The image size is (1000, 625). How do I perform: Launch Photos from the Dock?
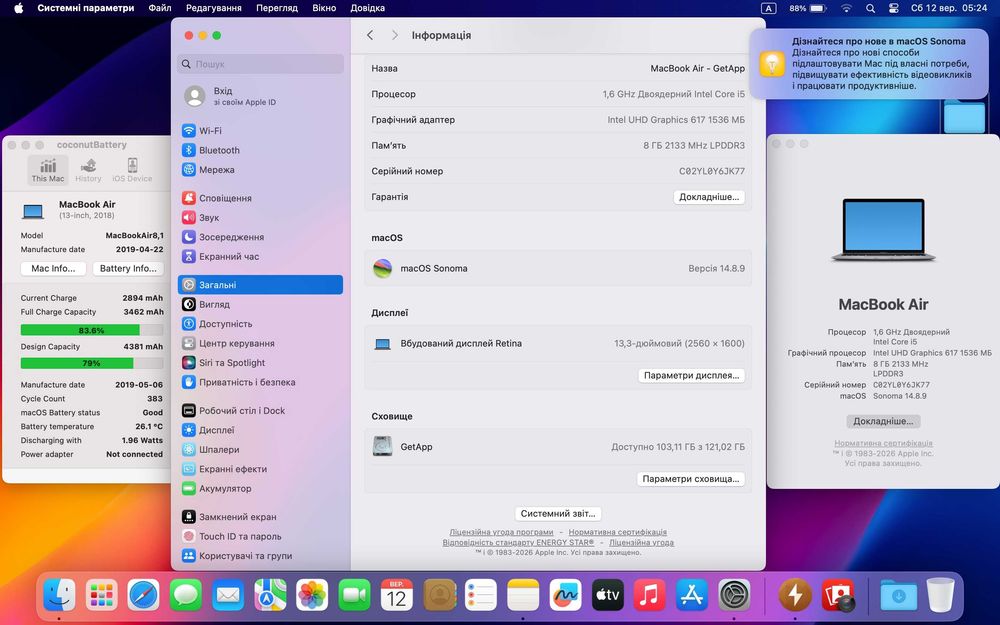[312, 596]
